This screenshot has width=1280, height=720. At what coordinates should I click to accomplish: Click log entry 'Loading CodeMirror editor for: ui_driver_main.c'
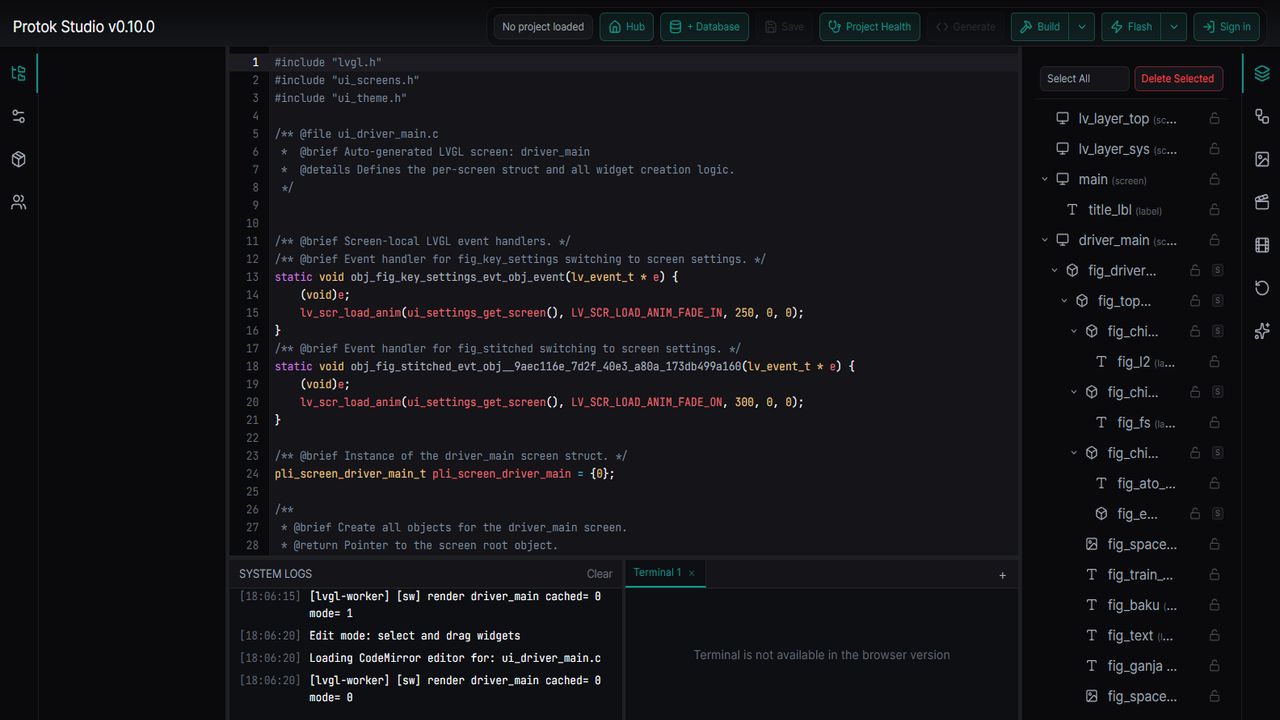455,658
